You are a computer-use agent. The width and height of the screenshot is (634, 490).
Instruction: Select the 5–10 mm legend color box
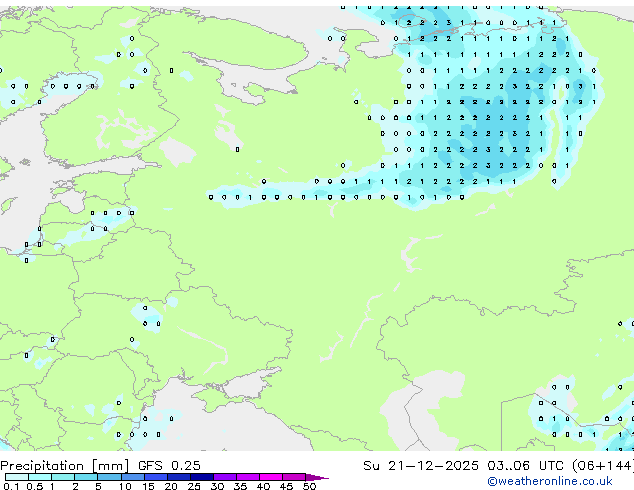(x=109, y=477)
